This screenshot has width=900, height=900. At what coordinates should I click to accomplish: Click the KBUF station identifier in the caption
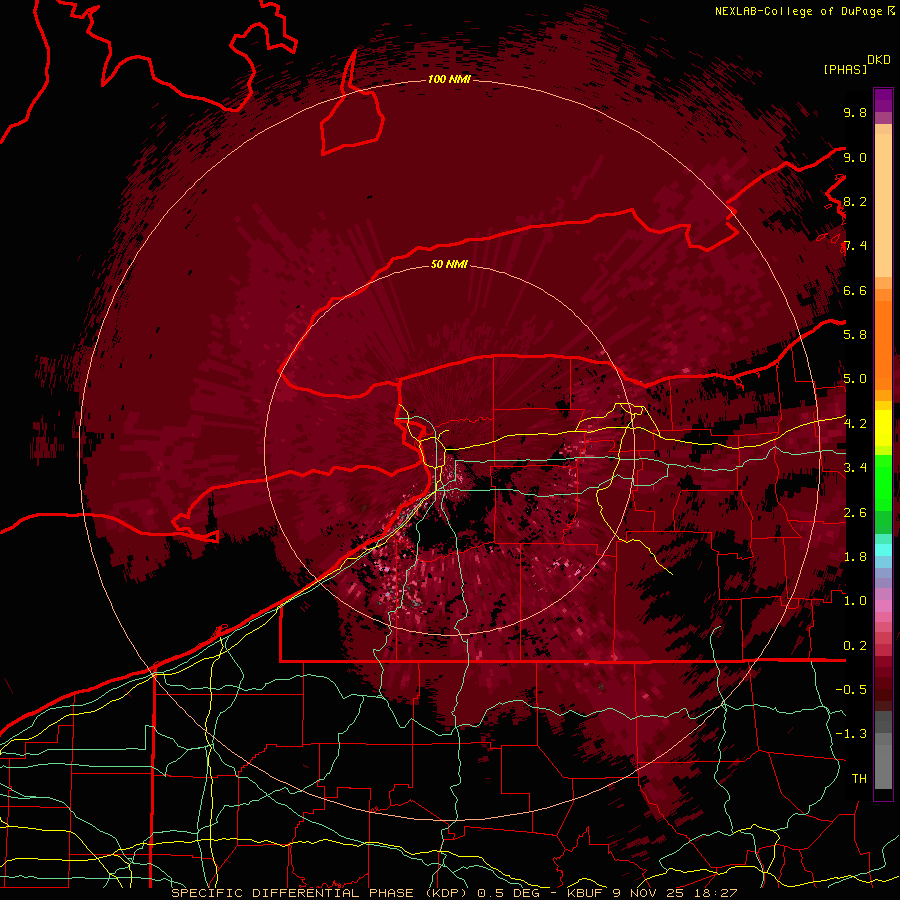(x=583, y=893)
